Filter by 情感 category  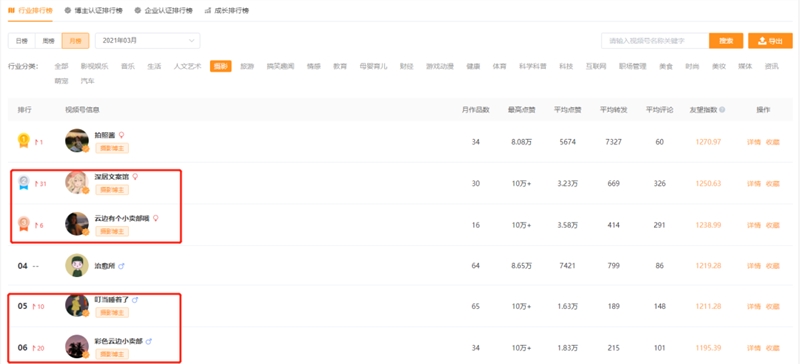pos(313,66)
